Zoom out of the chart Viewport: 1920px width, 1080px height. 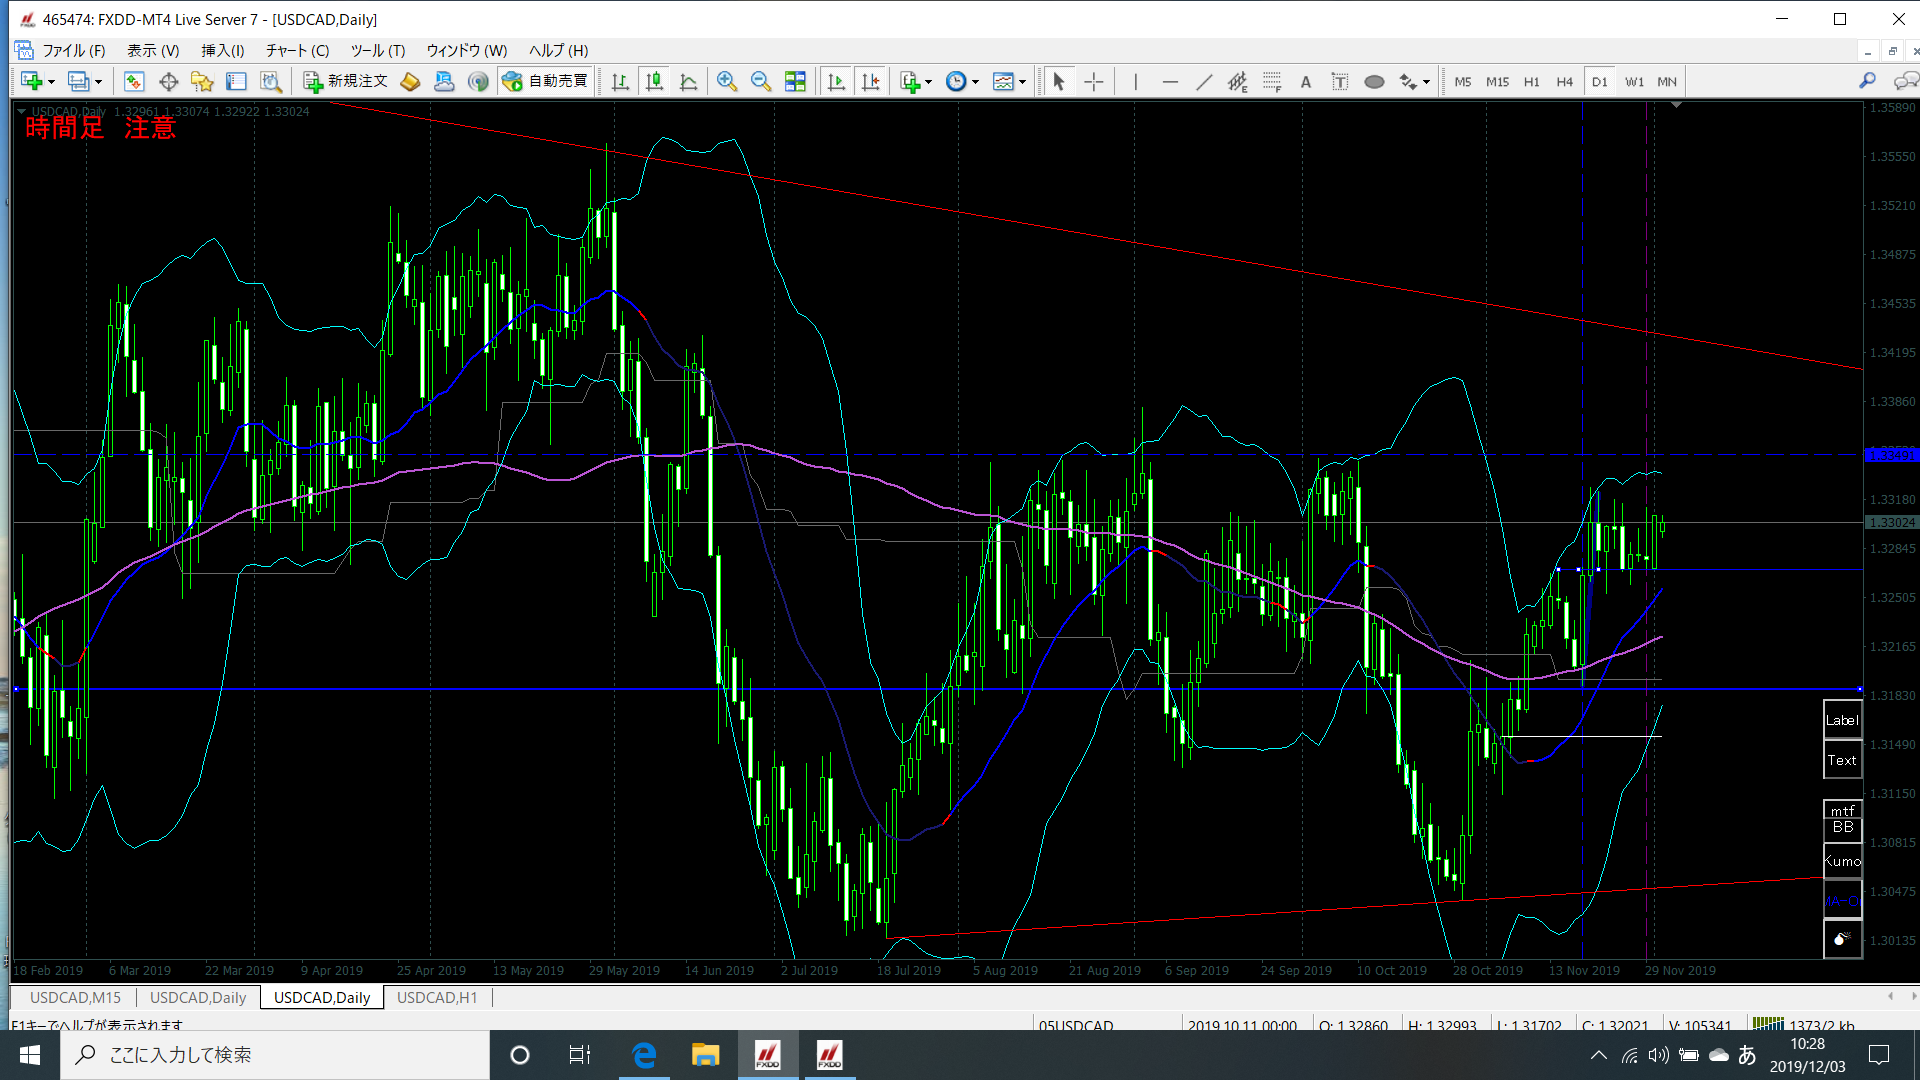click(x=761, y=82)
